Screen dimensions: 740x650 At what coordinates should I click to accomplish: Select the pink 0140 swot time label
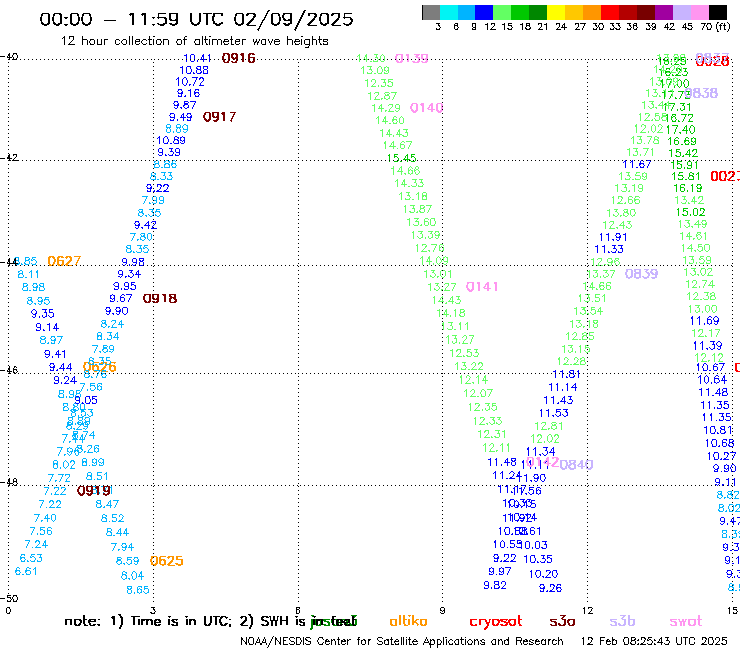tap(426, 108)
